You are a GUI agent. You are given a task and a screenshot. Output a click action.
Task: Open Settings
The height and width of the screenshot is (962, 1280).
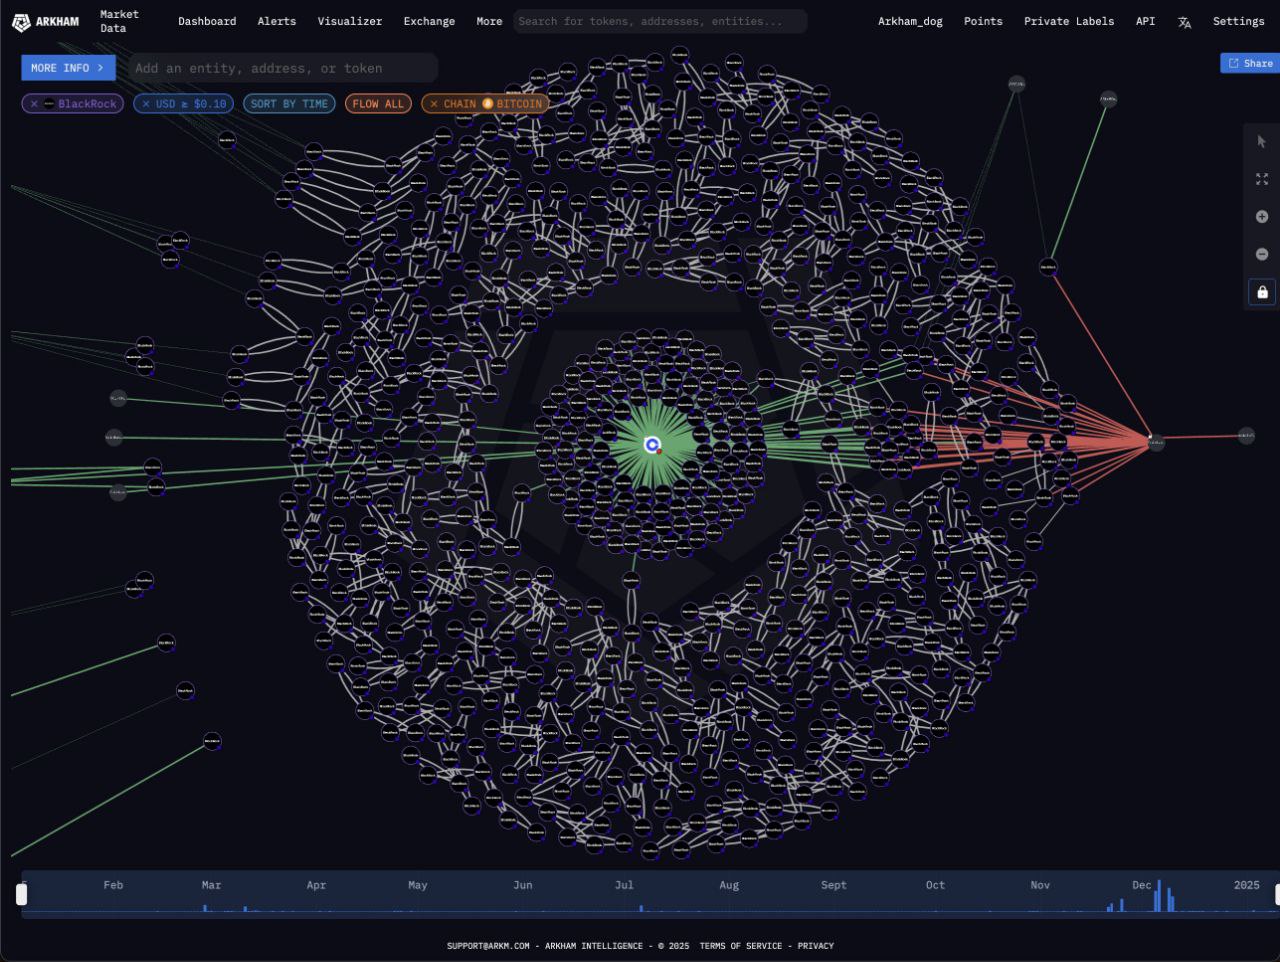pyautogui.click(x=1238, y=21)
